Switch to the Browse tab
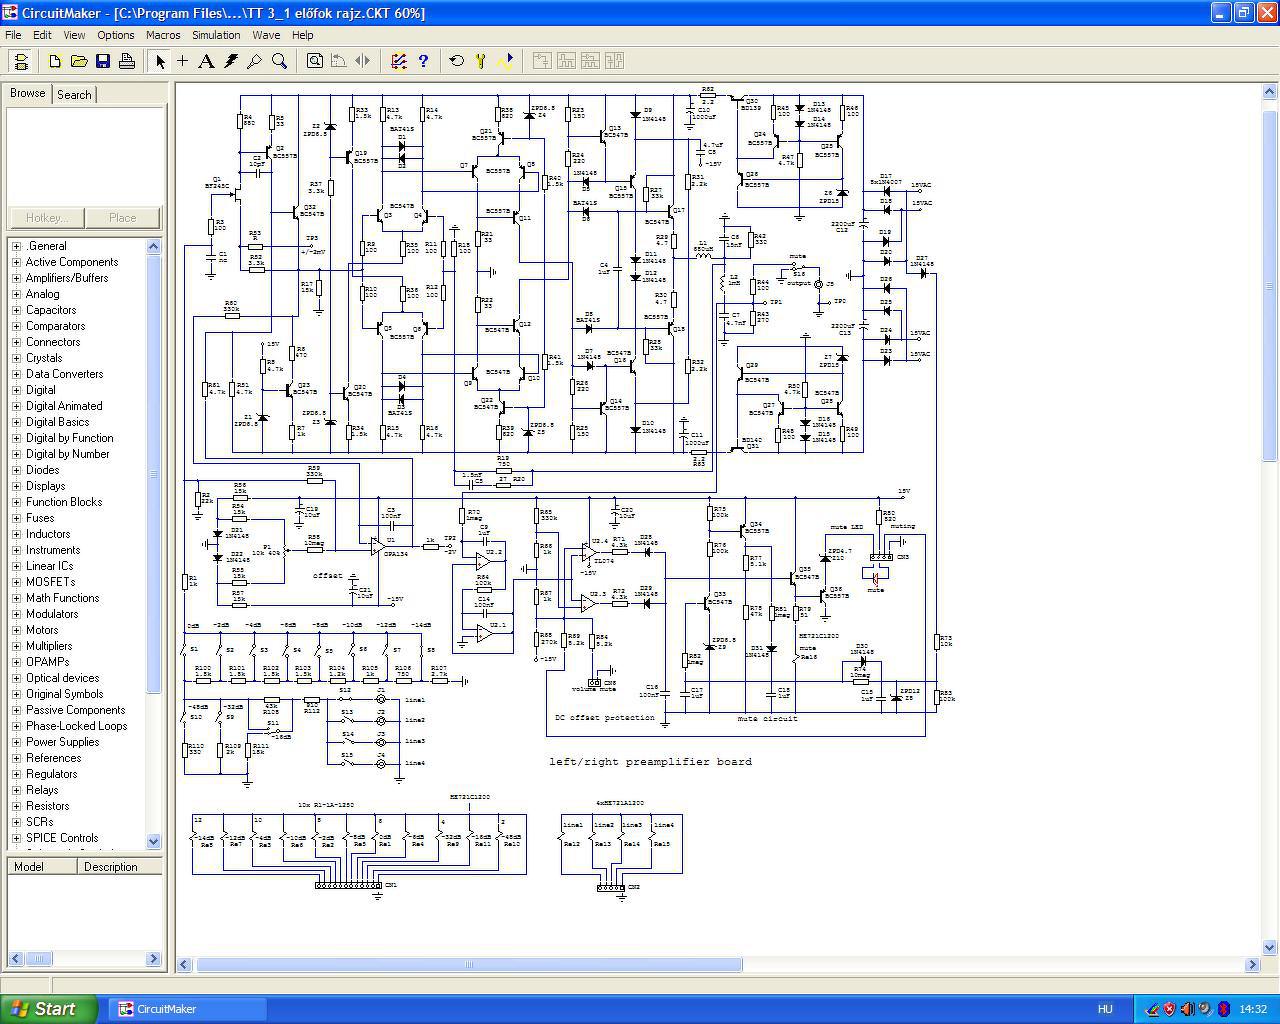 point(28,93)
